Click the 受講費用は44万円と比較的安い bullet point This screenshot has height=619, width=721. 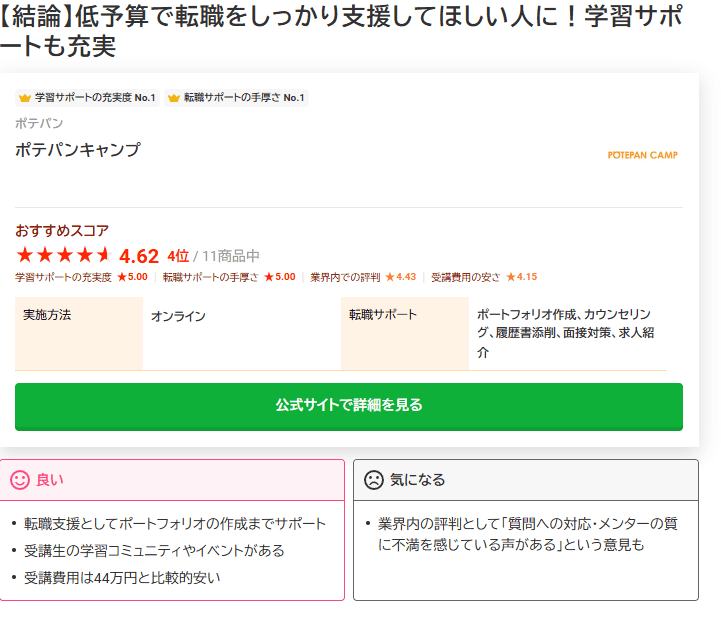point(122,577)
